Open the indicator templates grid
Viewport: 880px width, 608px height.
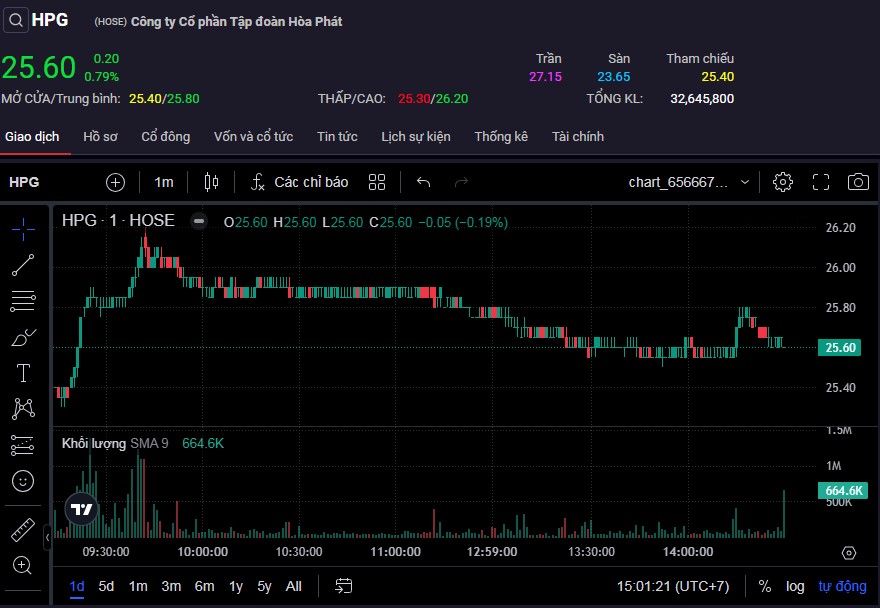[x=377, y=182]
